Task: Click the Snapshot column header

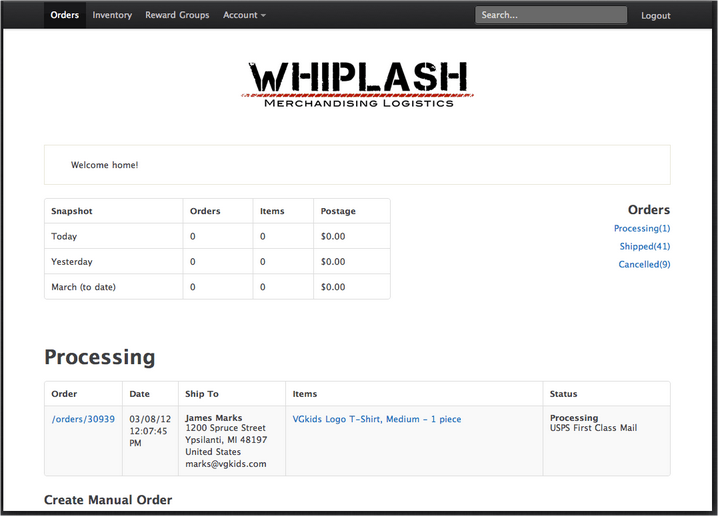Action: pos(71,211)
